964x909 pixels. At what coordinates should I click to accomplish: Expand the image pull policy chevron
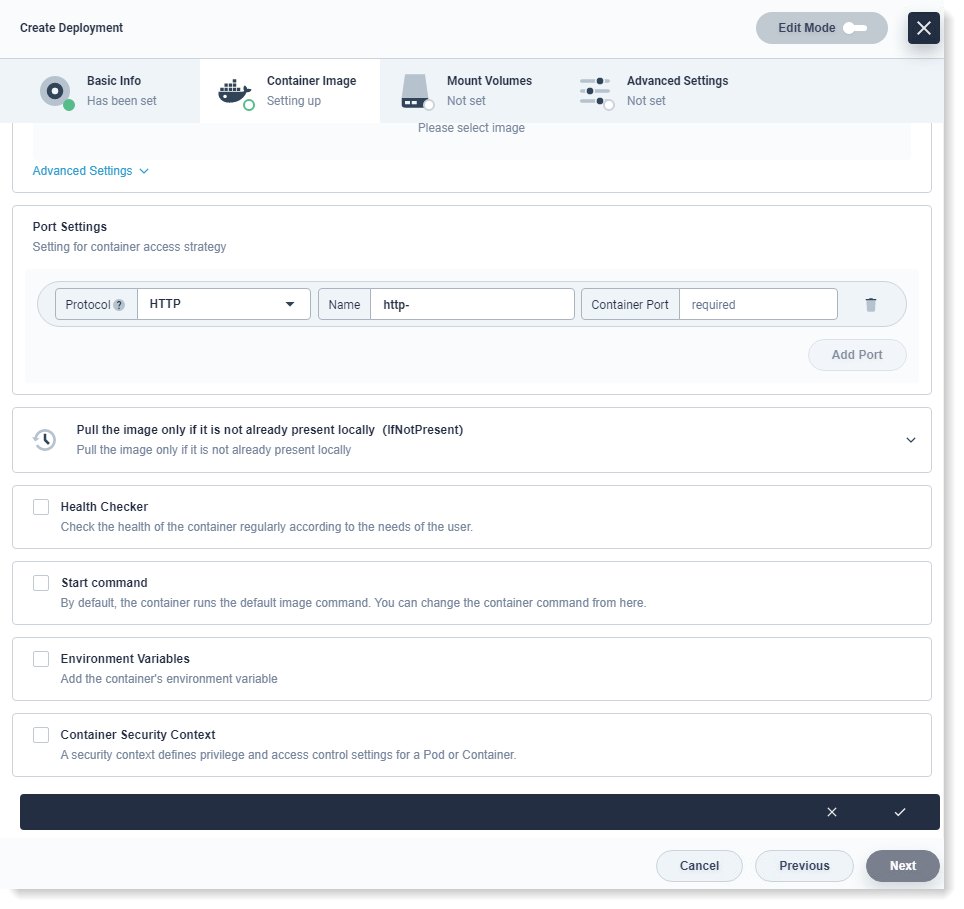(911, 440)
